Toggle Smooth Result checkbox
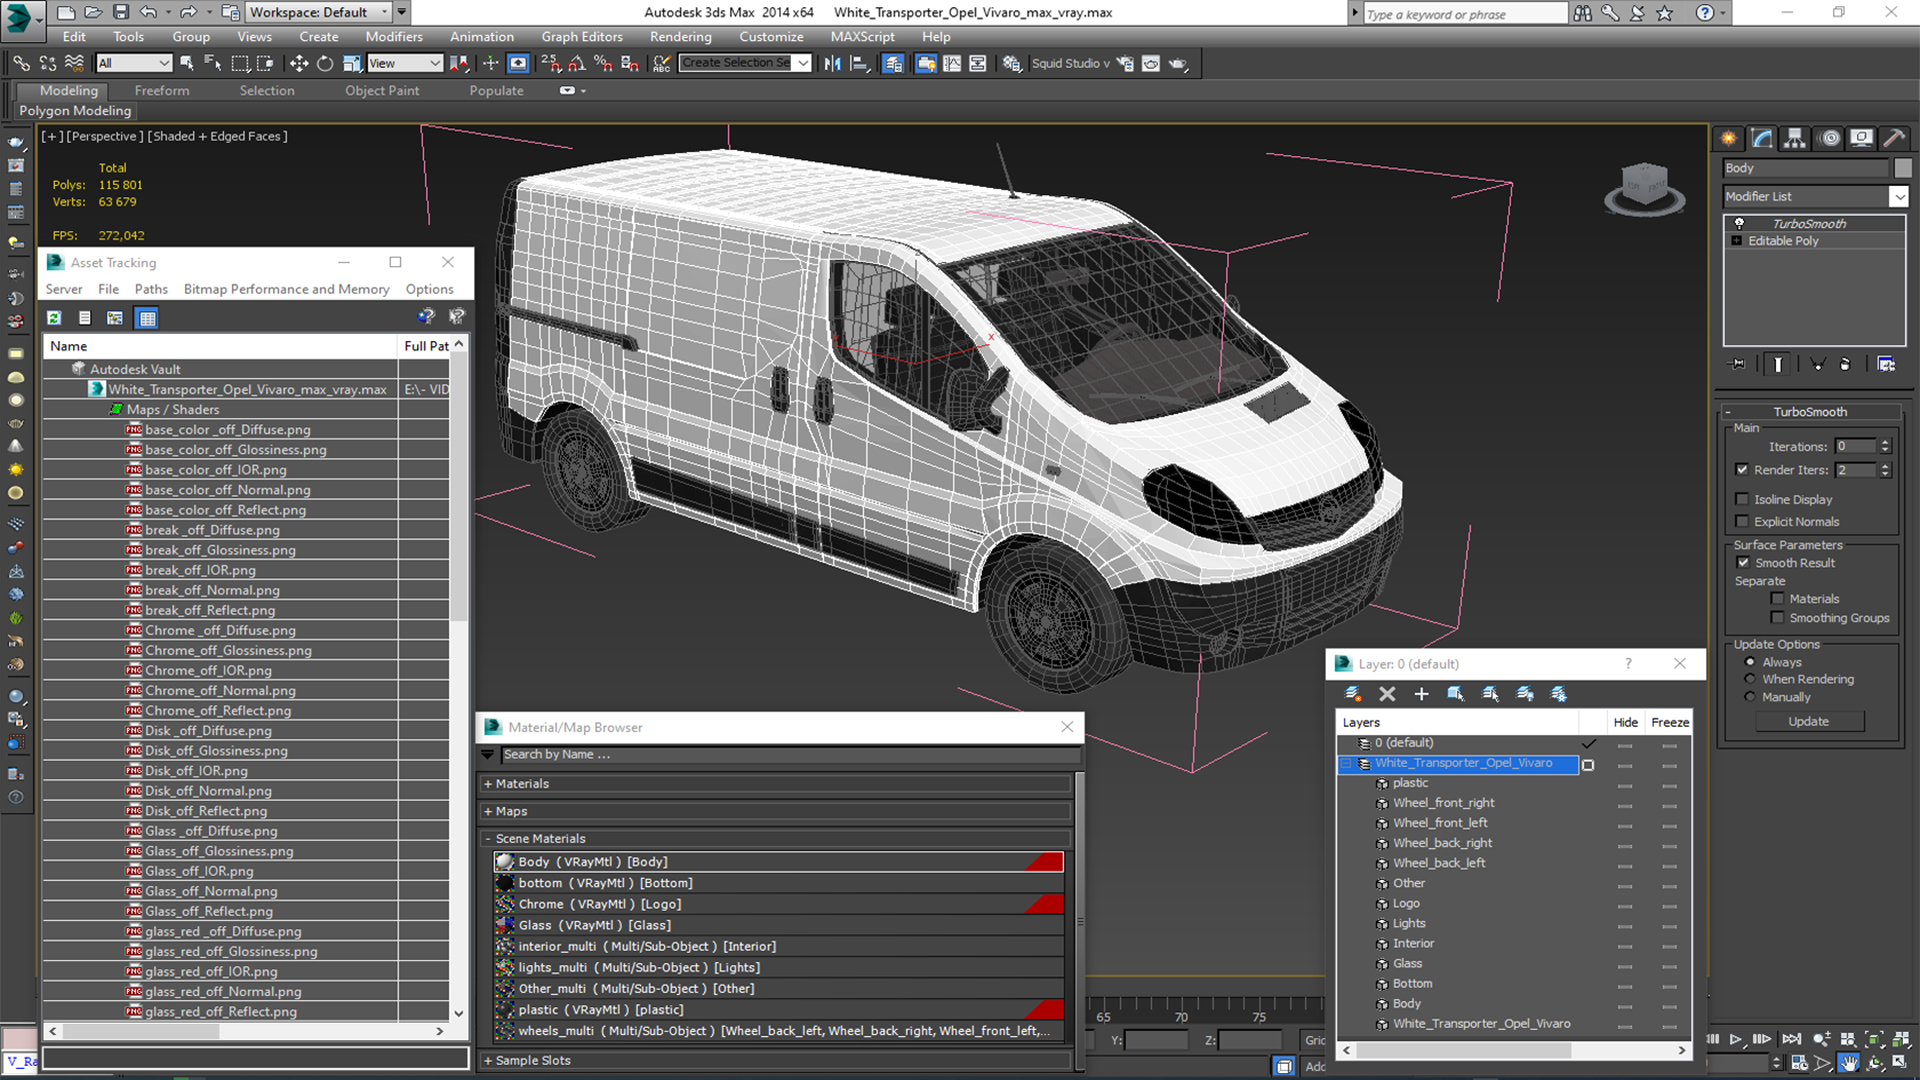Image resolution: width=1920 pixels, height=1080 pixels. tap(1743, 563)
